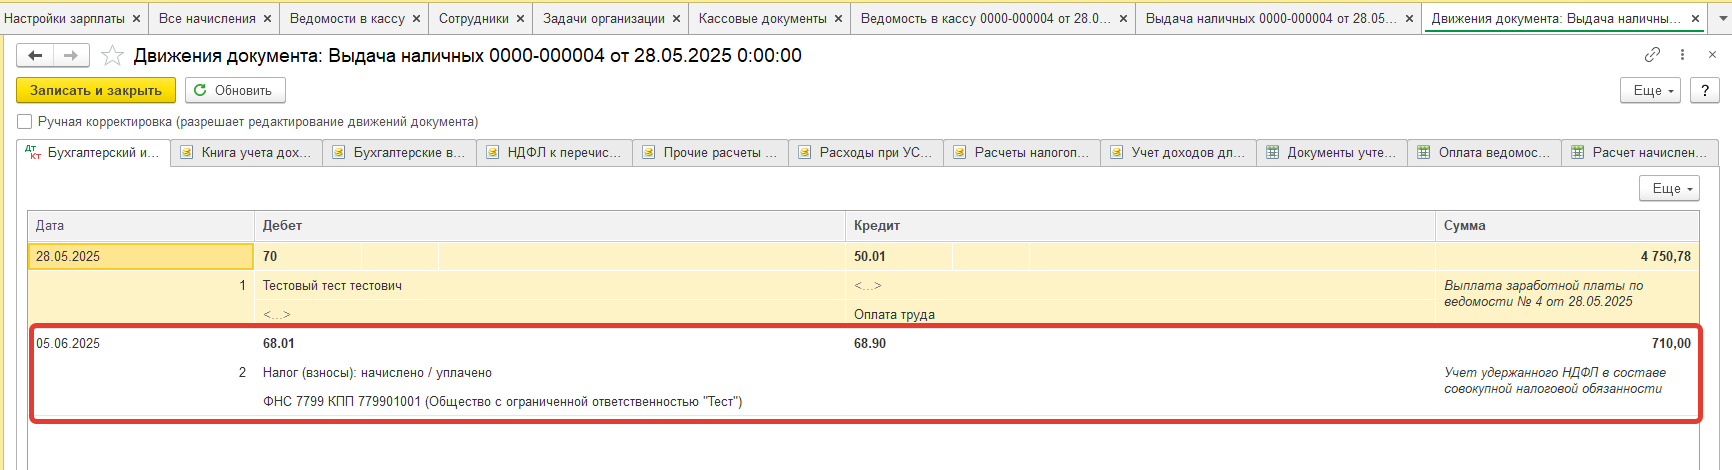Open the Оплата ведомостей register tab

click(x=1485, y=153)
